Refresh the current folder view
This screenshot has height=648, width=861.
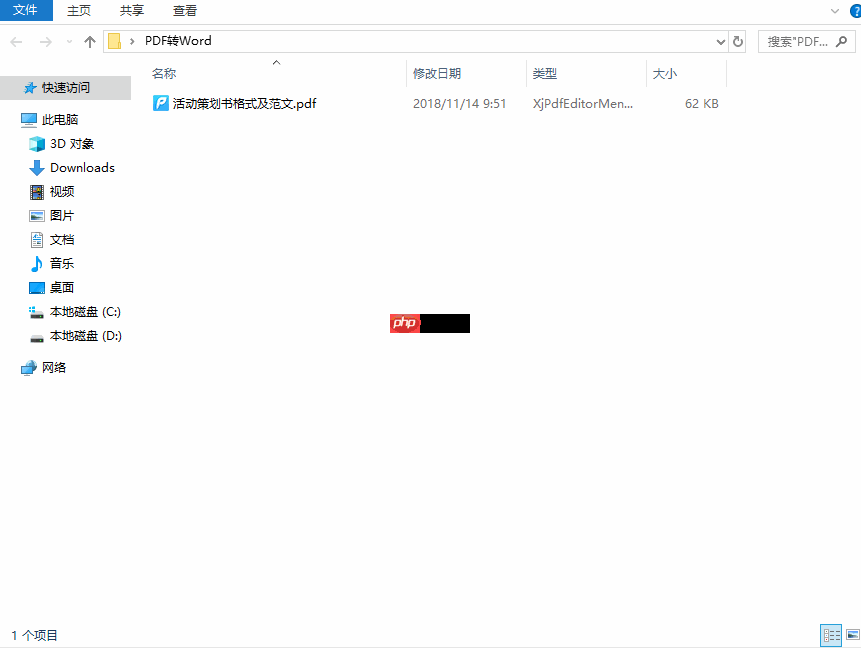coord(737,41)
